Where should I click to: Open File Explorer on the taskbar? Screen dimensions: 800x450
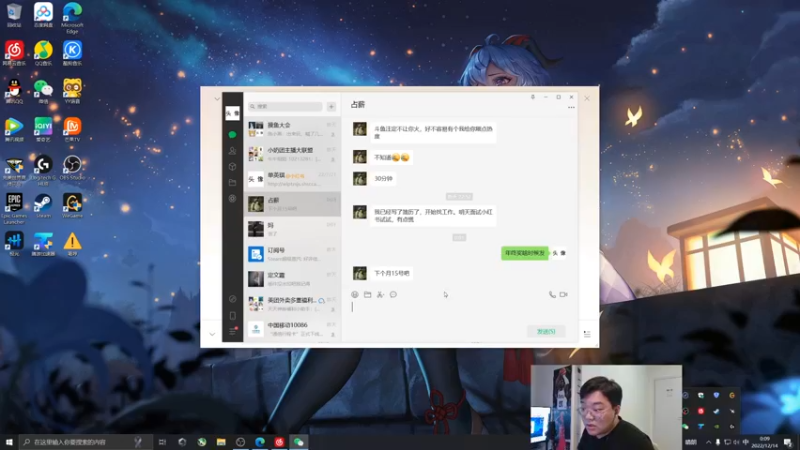[221, 442]
